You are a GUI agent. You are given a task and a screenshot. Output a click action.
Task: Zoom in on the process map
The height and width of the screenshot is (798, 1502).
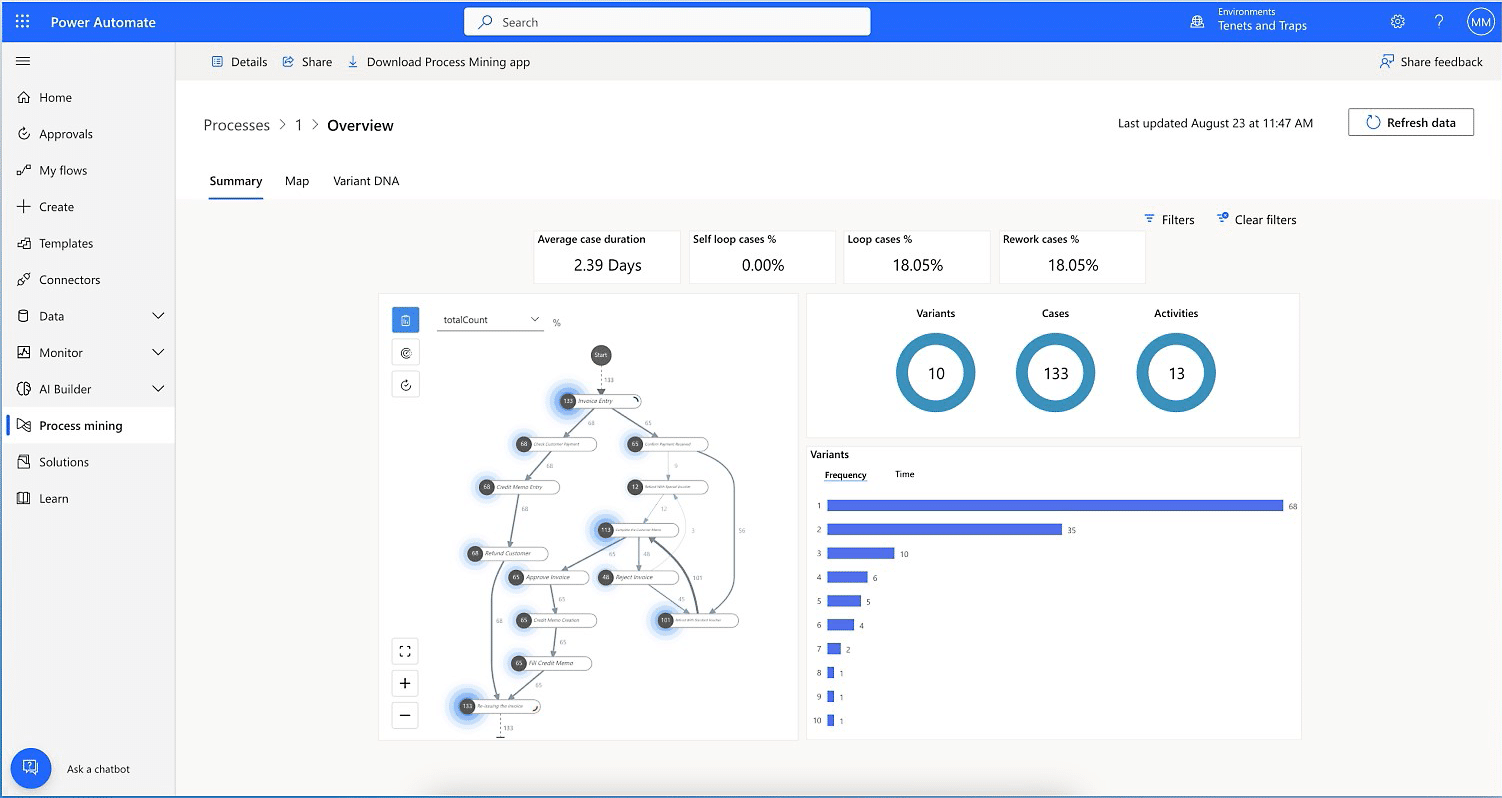tap(405, 683)
